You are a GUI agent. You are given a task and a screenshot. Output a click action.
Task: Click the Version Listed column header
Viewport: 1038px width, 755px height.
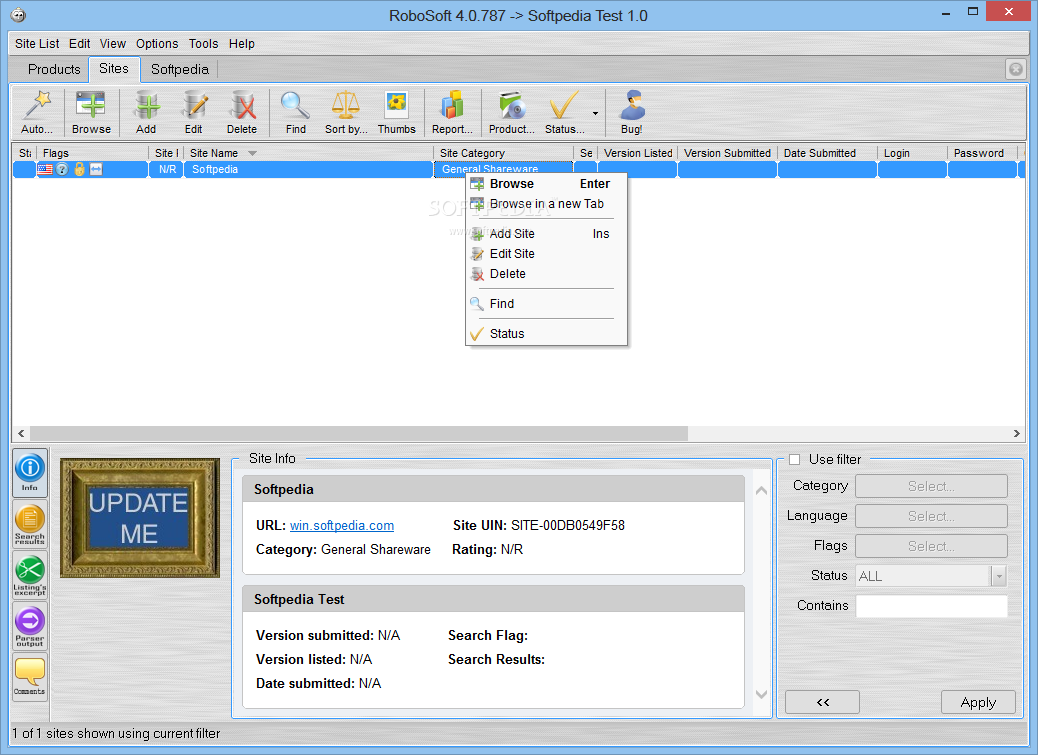(637, 154)
